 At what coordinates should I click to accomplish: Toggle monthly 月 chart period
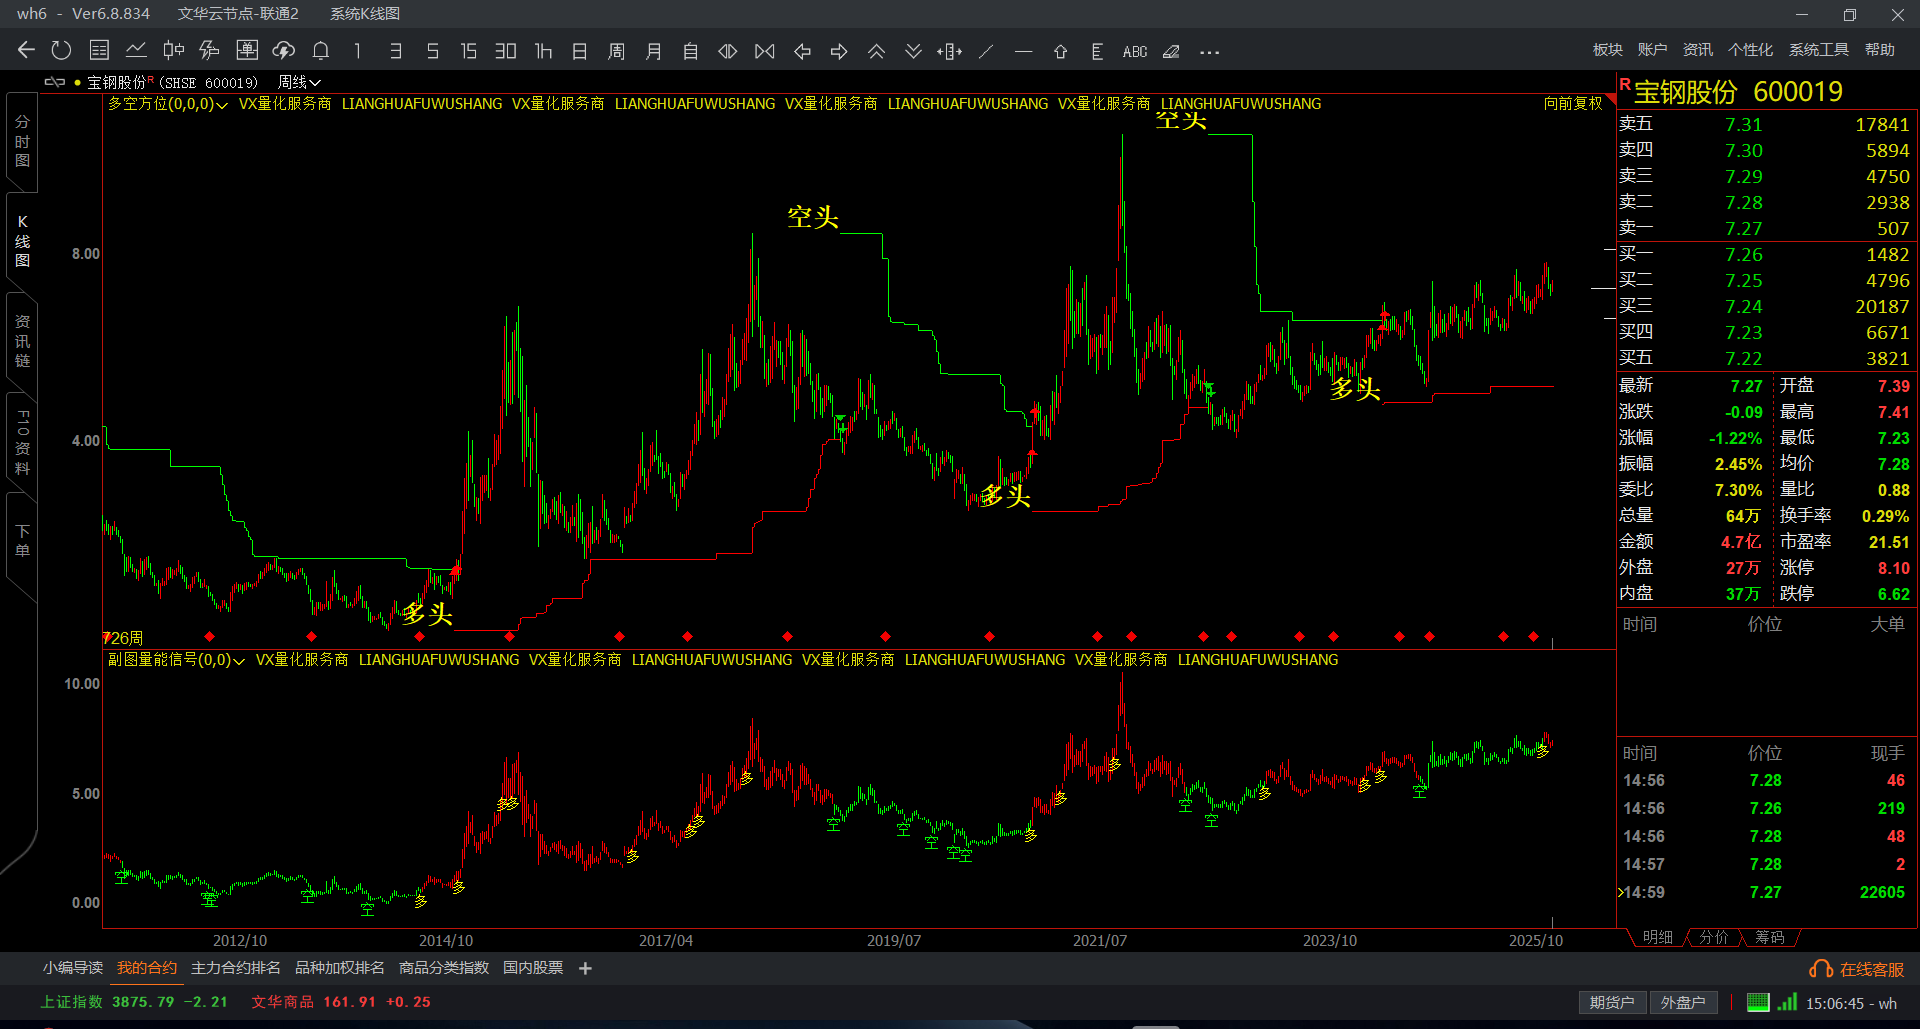click(x=653, y=51)
